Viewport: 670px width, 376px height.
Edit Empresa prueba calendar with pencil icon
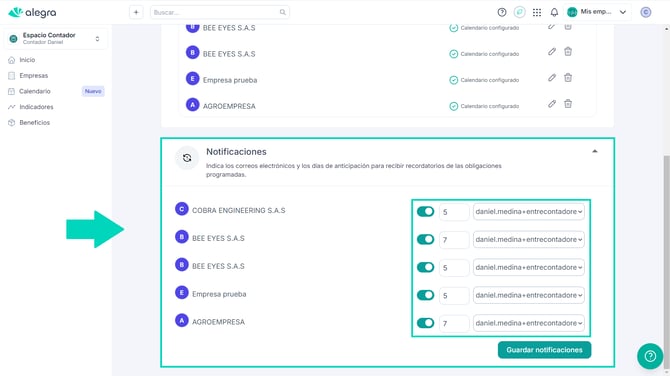[552, 78]
